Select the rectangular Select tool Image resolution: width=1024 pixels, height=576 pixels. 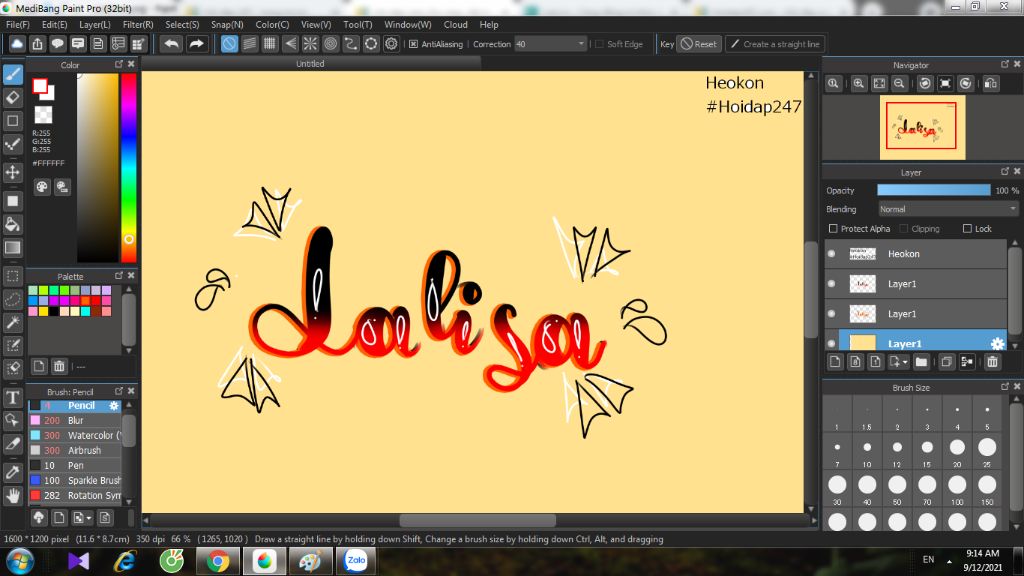click(12, 276)
